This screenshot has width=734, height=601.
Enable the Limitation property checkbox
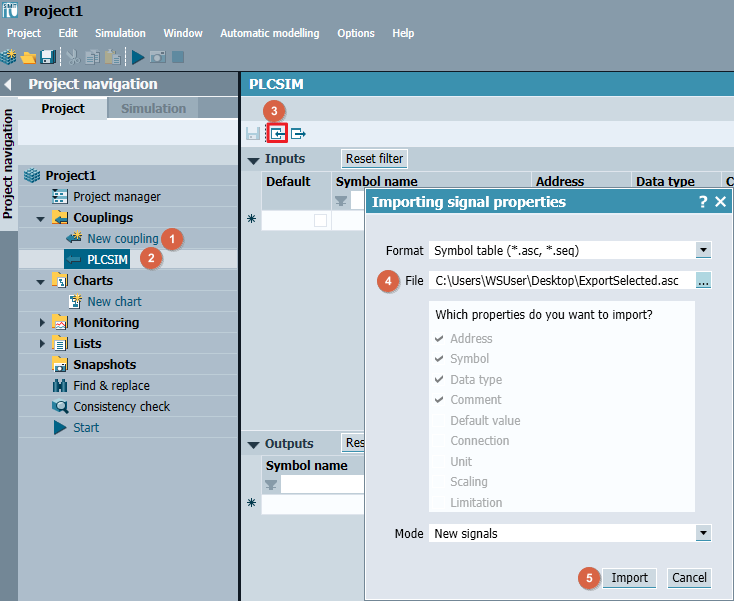439,502
